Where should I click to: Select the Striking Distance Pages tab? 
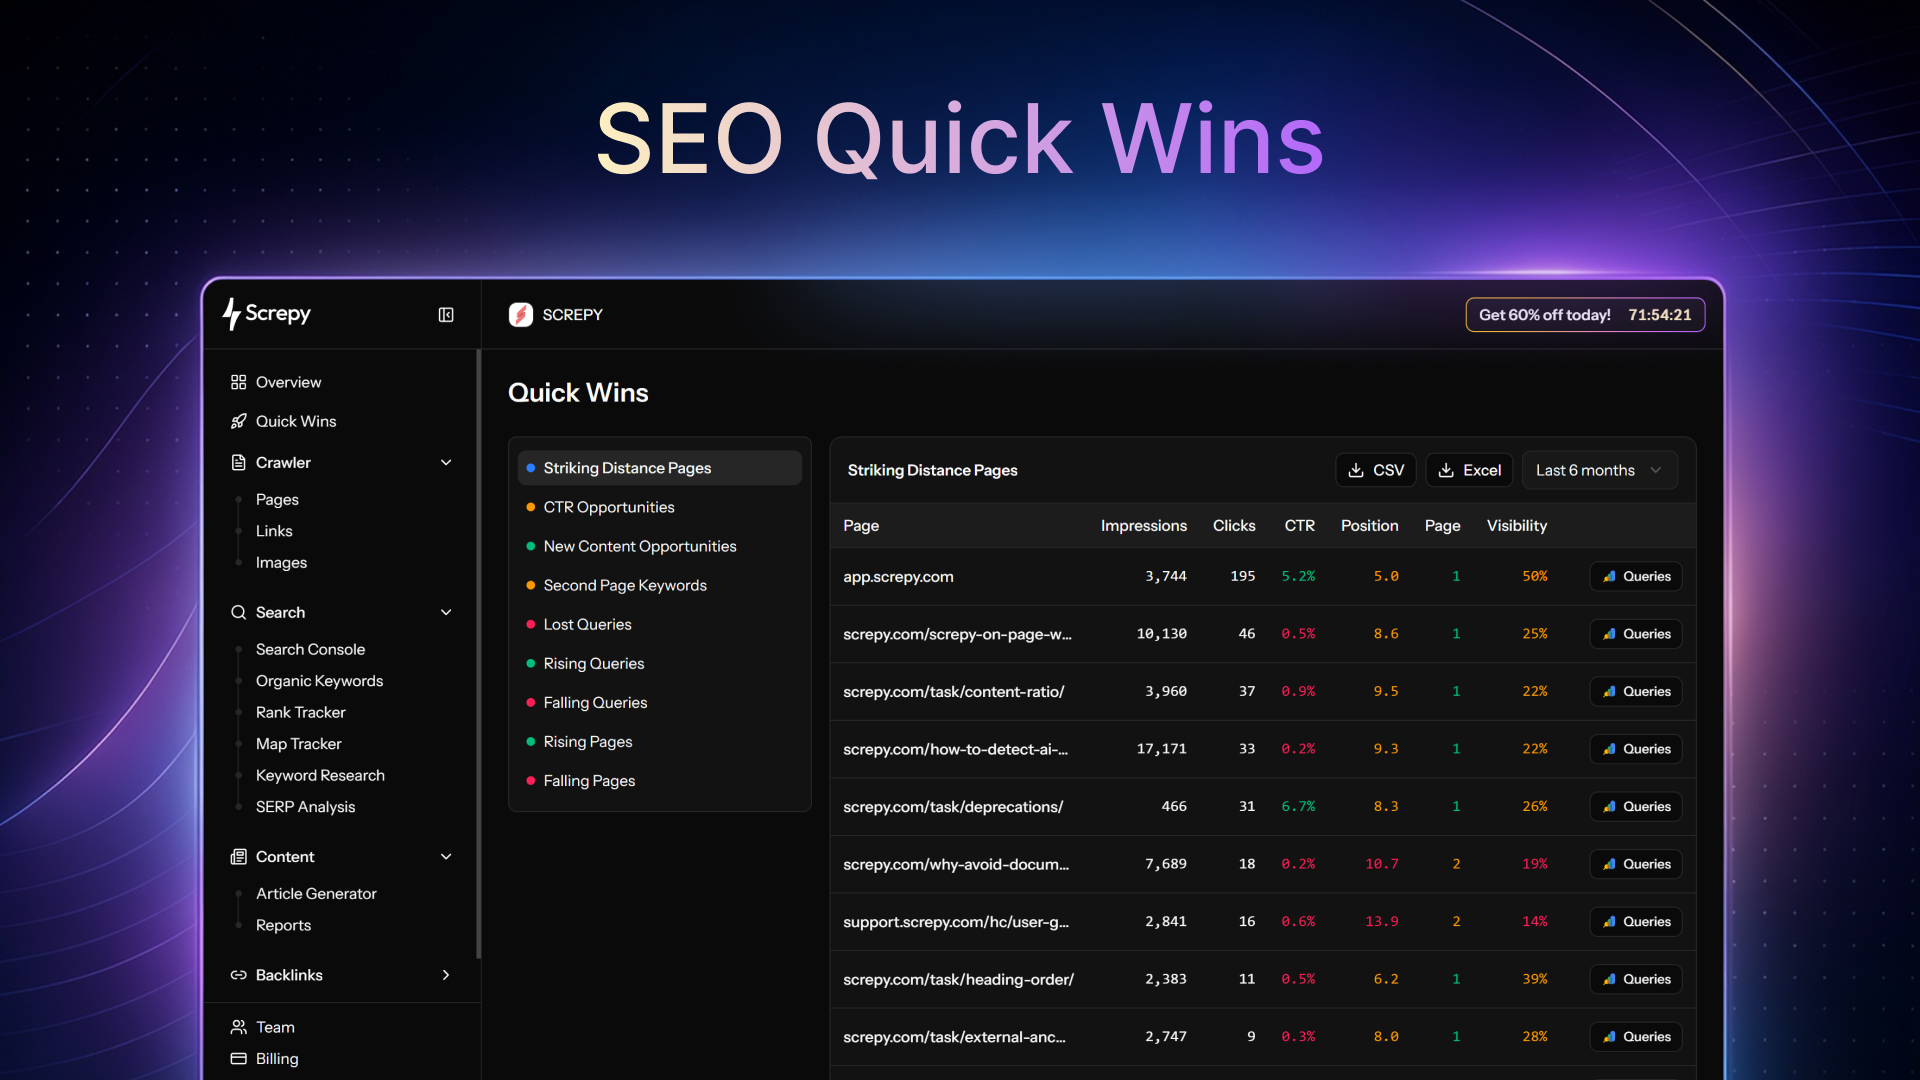[660, 468]
